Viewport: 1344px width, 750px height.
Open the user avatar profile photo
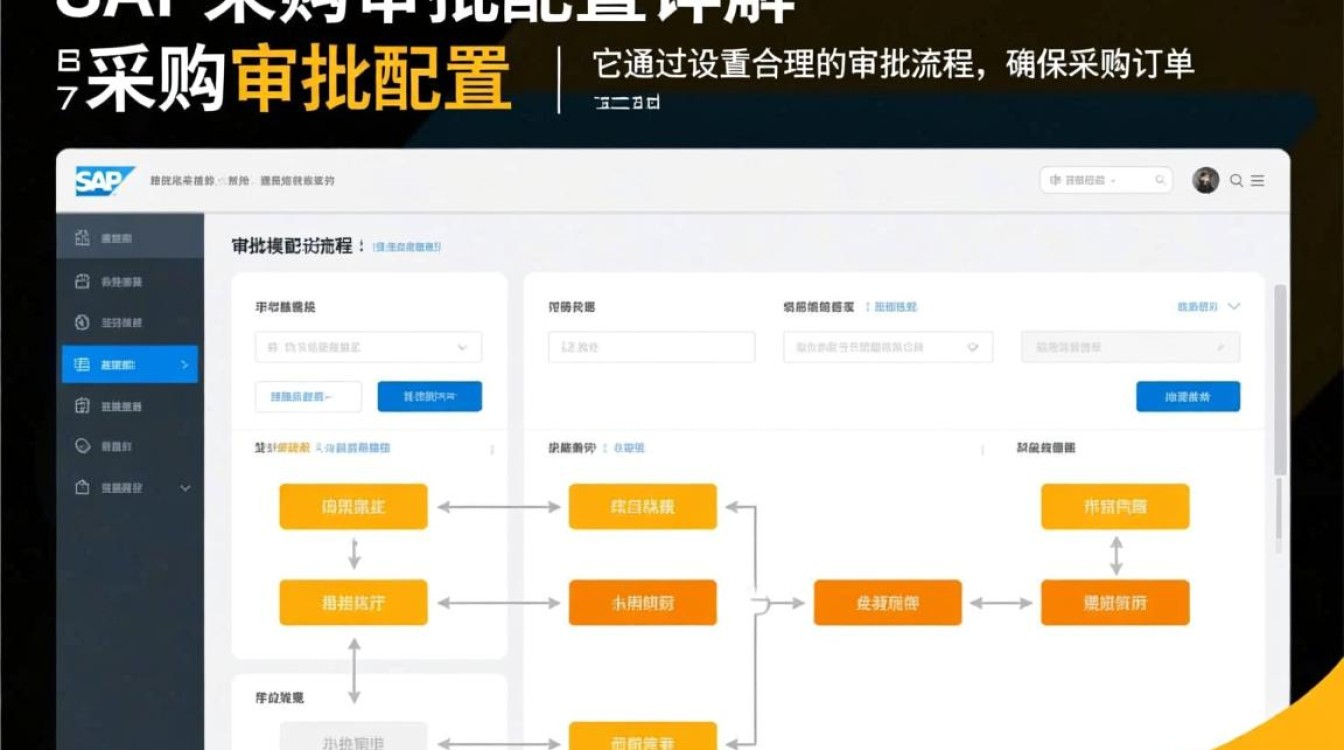click(x=1207, y=180)
